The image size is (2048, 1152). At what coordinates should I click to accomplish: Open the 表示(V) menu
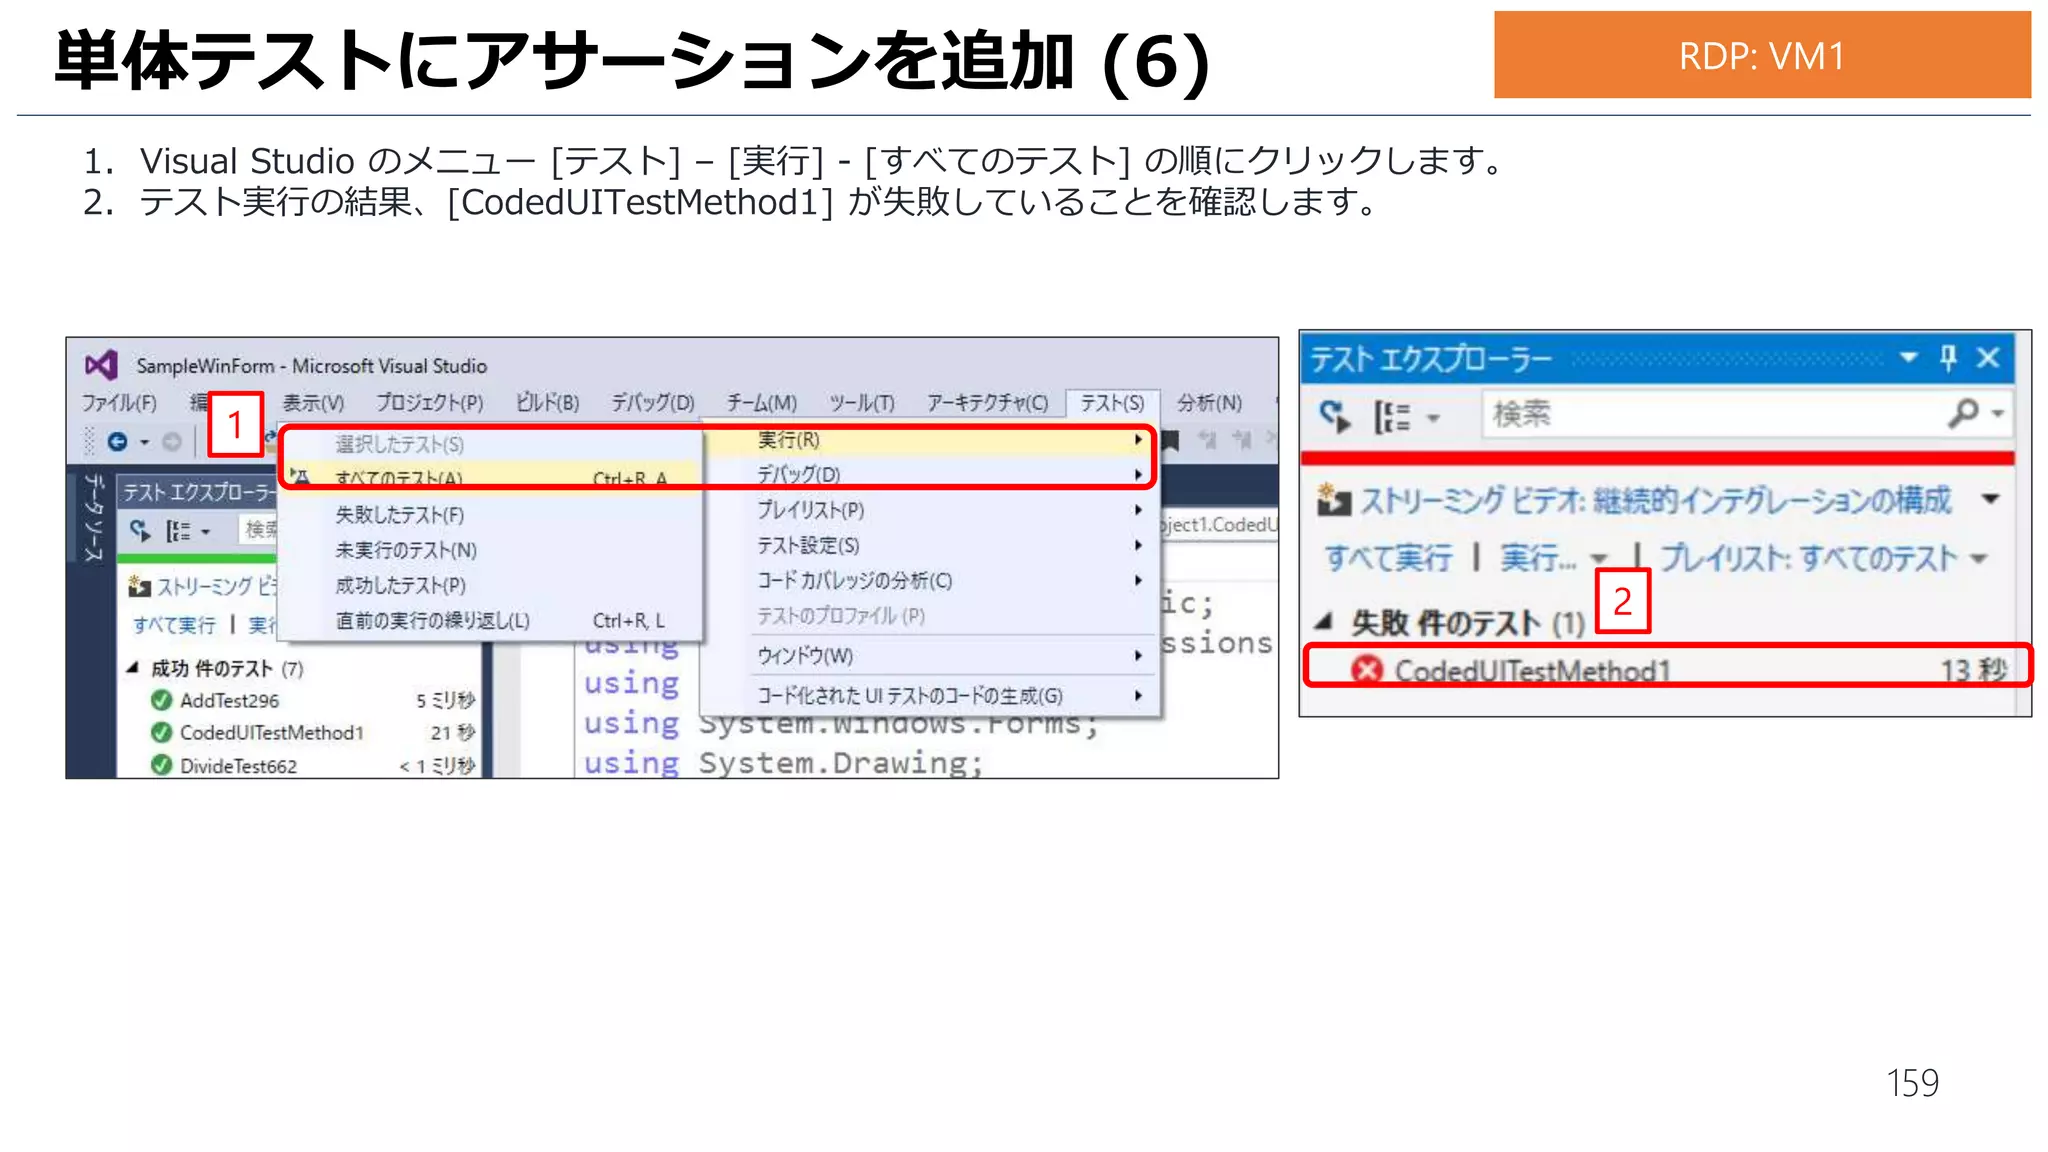click(x=313, y=402)
